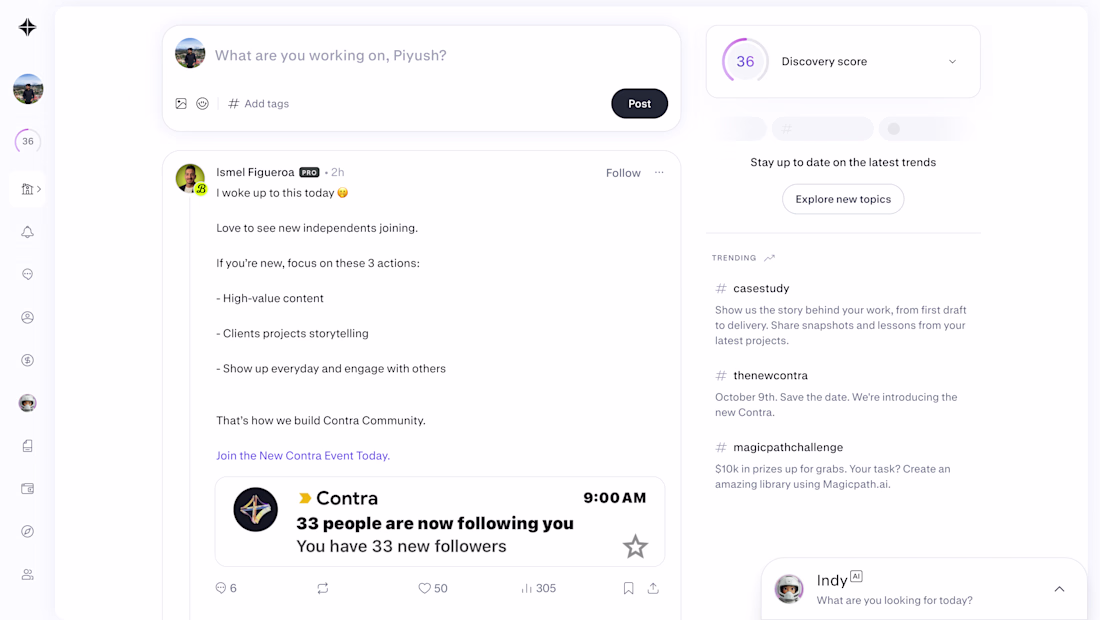Screen dimensions: 1100x620
Task: Open the notifications bell in sidebar
Action: [x=28, y=232]
